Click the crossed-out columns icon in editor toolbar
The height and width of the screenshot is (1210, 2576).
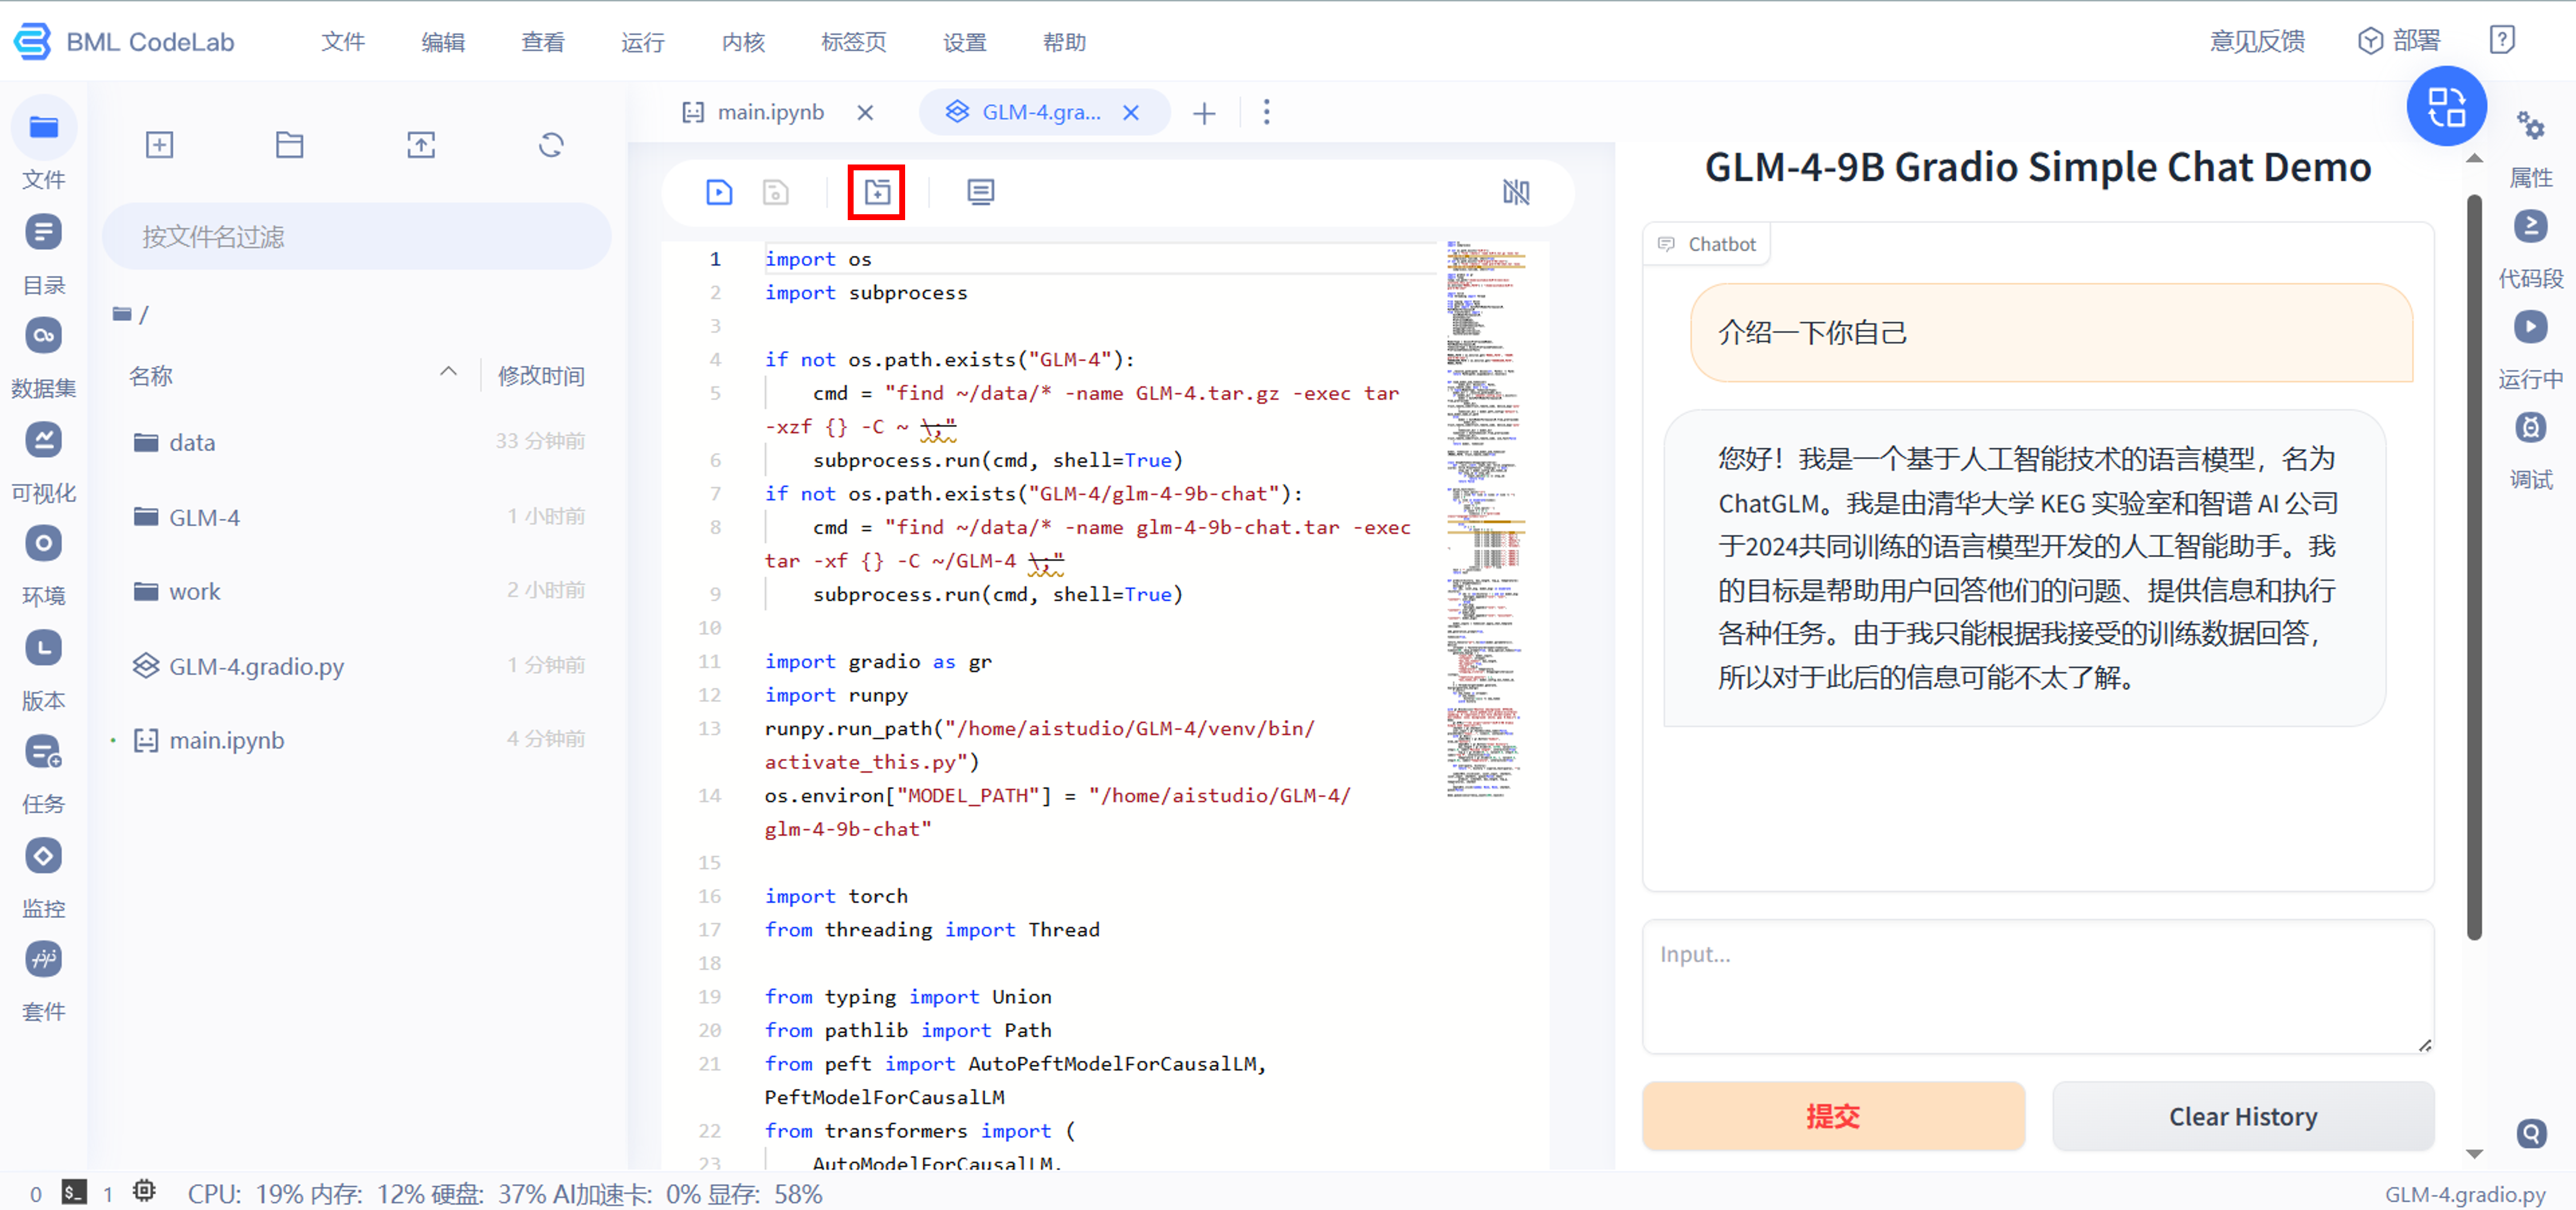(1516, 192)
